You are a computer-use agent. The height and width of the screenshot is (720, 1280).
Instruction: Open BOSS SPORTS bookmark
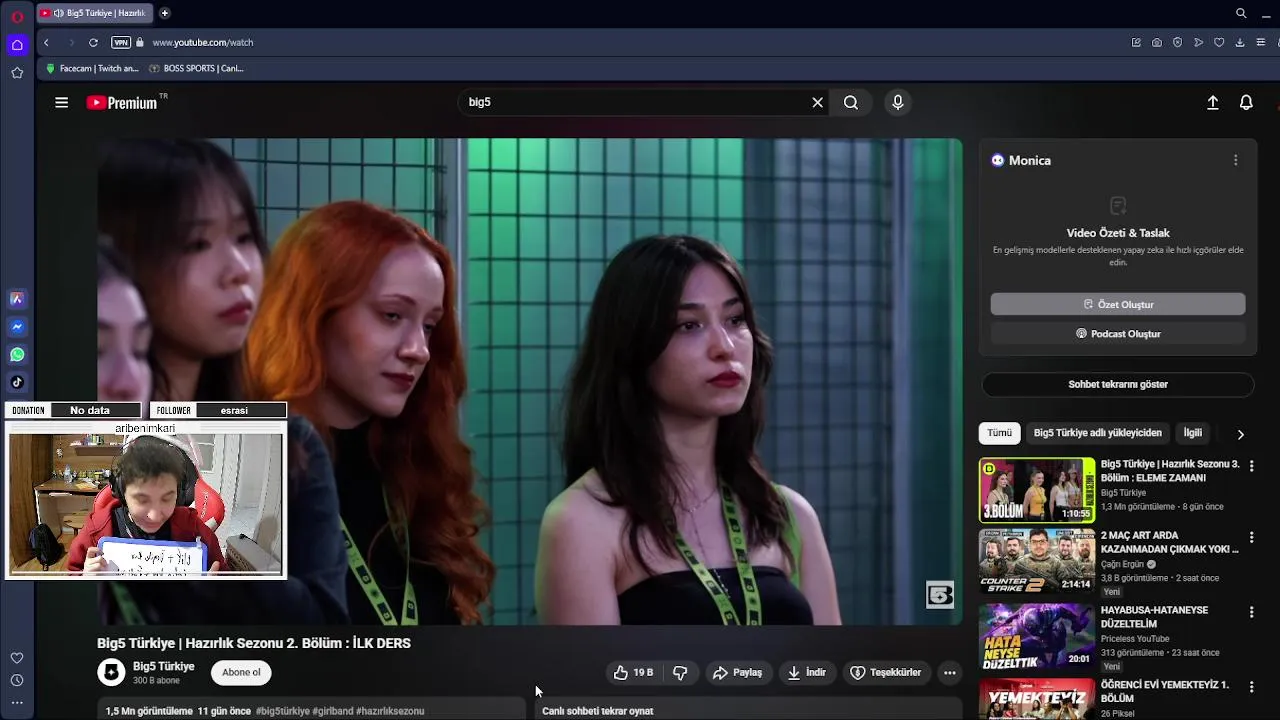(196, 69)
